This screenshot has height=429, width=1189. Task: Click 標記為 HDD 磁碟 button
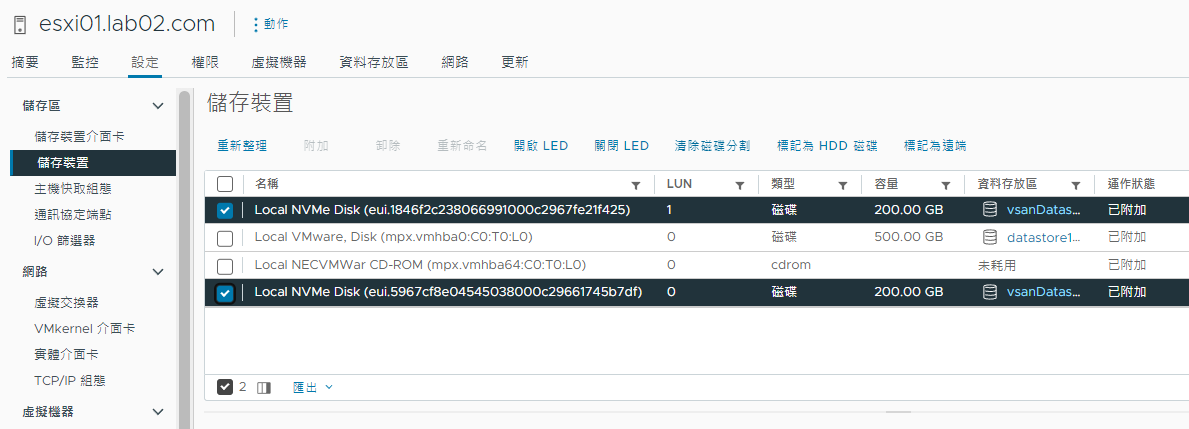click(x=827, y=146)
